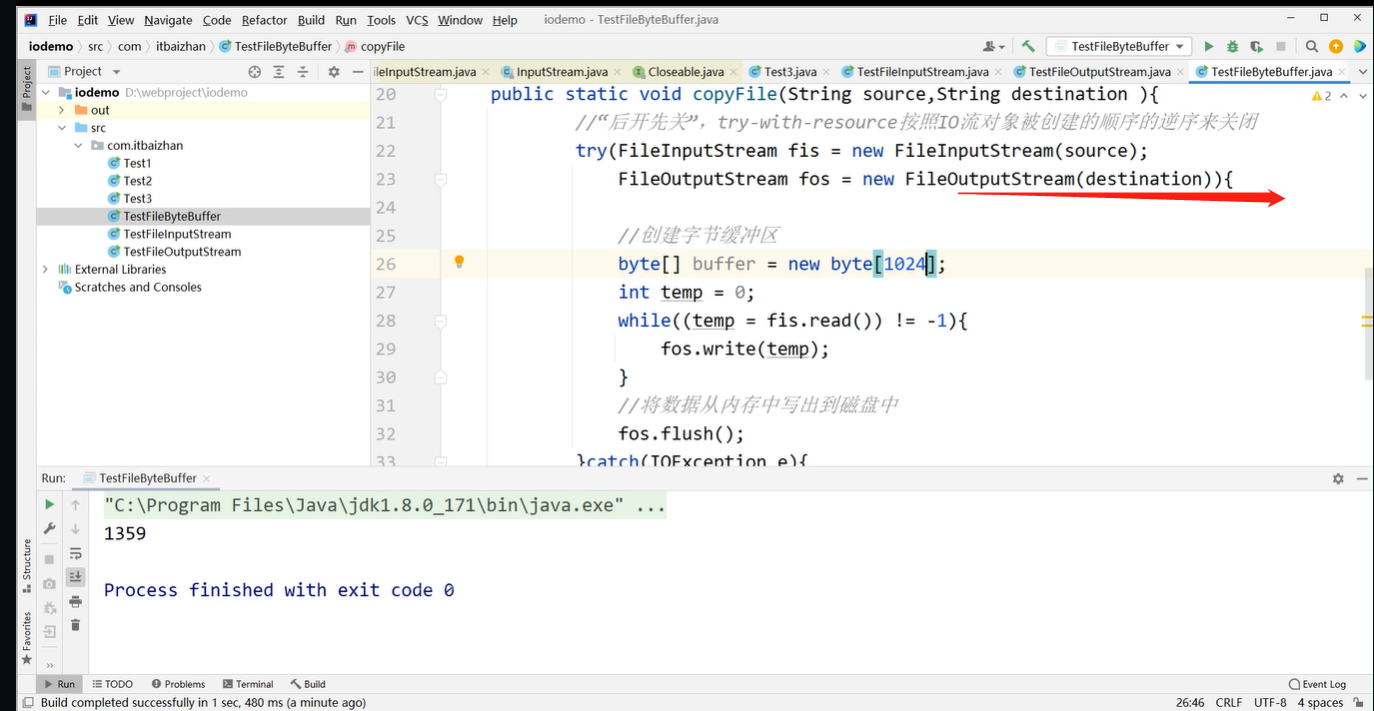
Task: Switch to the InputStream.java tab
Action: 561,72
